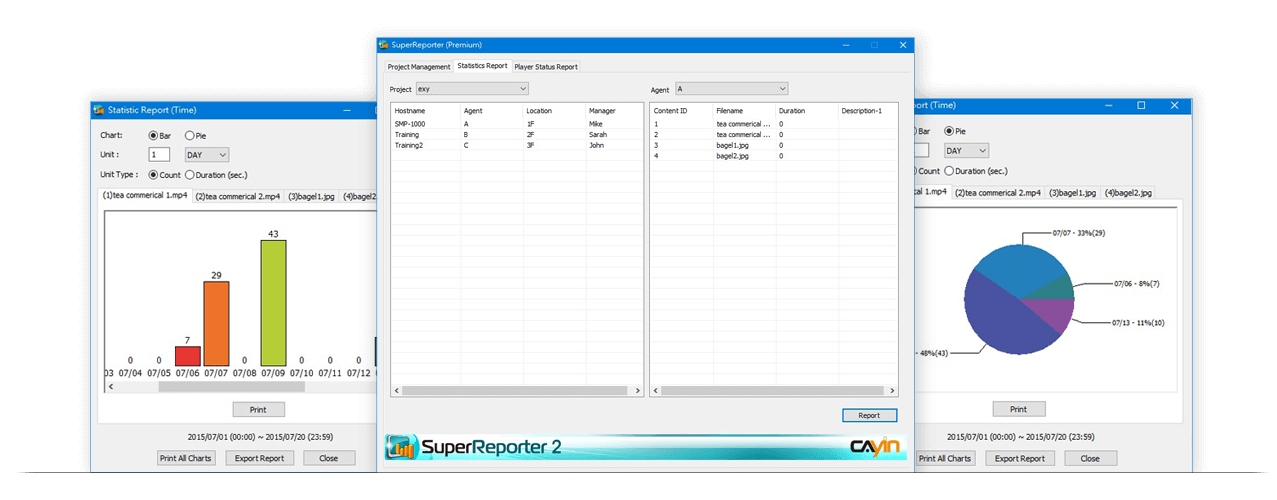
Task: Select bagel2.jpg content row
Action: pos(774,156)
